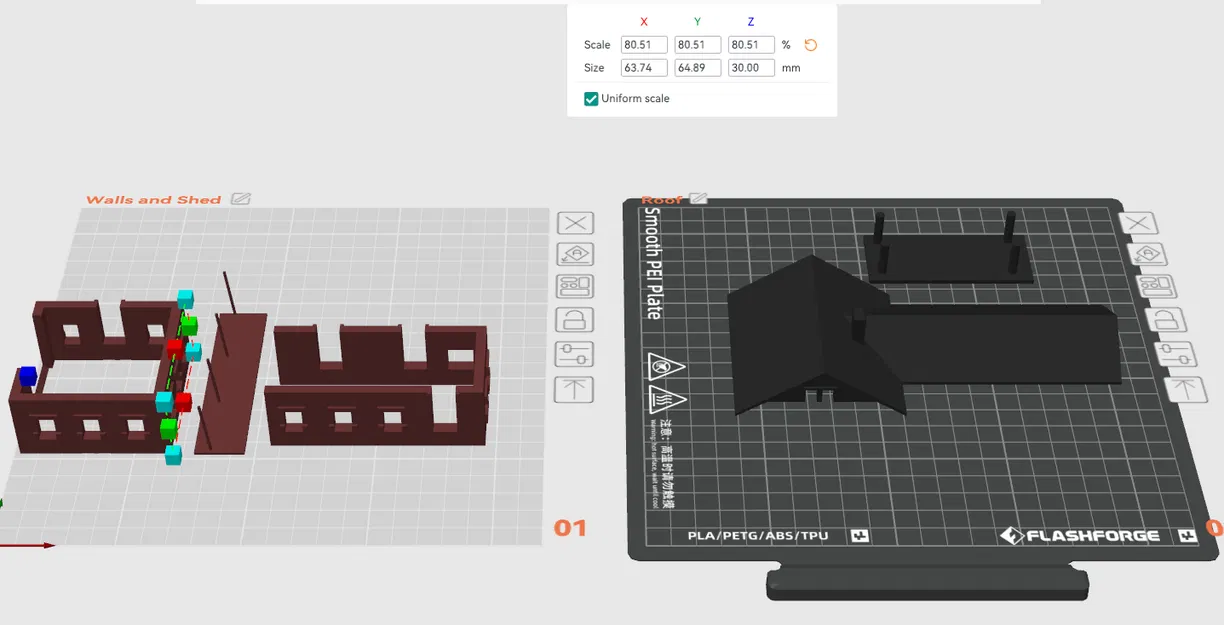Image resolution: width=1224 pixels, height=625 pixels.
Task: Edit the Roof plate name icon
Action: (698, 199)
